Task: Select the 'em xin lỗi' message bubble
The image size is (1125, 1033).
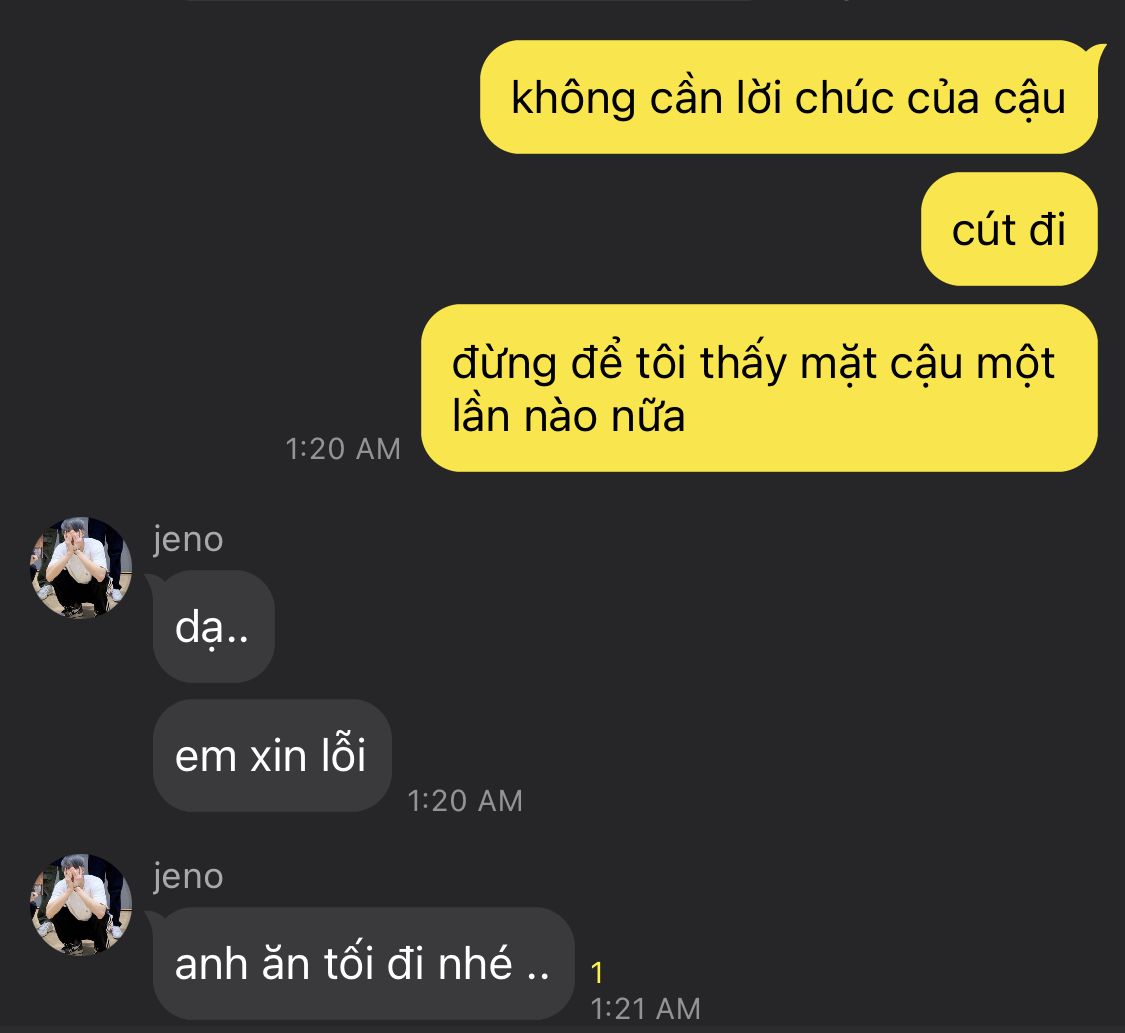Action: click(x=272, y=755)
